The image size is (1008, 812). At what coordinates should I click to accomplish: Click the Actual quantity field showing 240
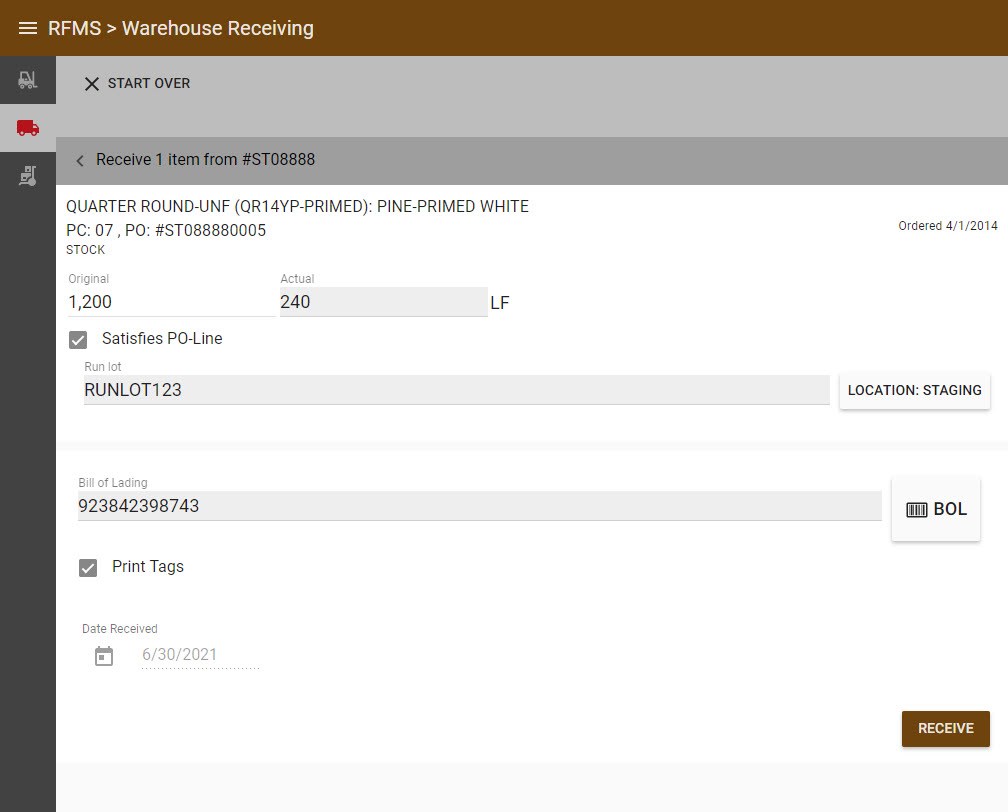click(x=383, y=302)
